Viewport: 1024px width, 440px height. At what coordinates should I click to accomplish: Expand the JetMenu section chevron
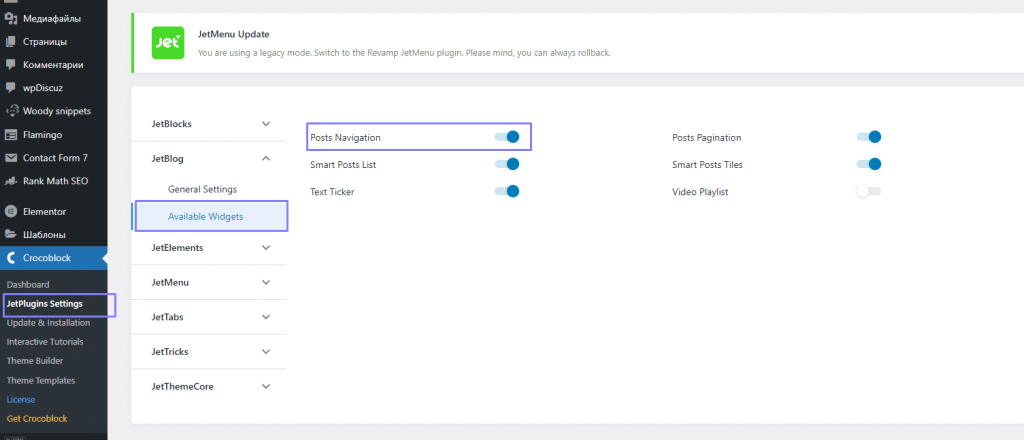pyautogui.click(x=266, y=282)
